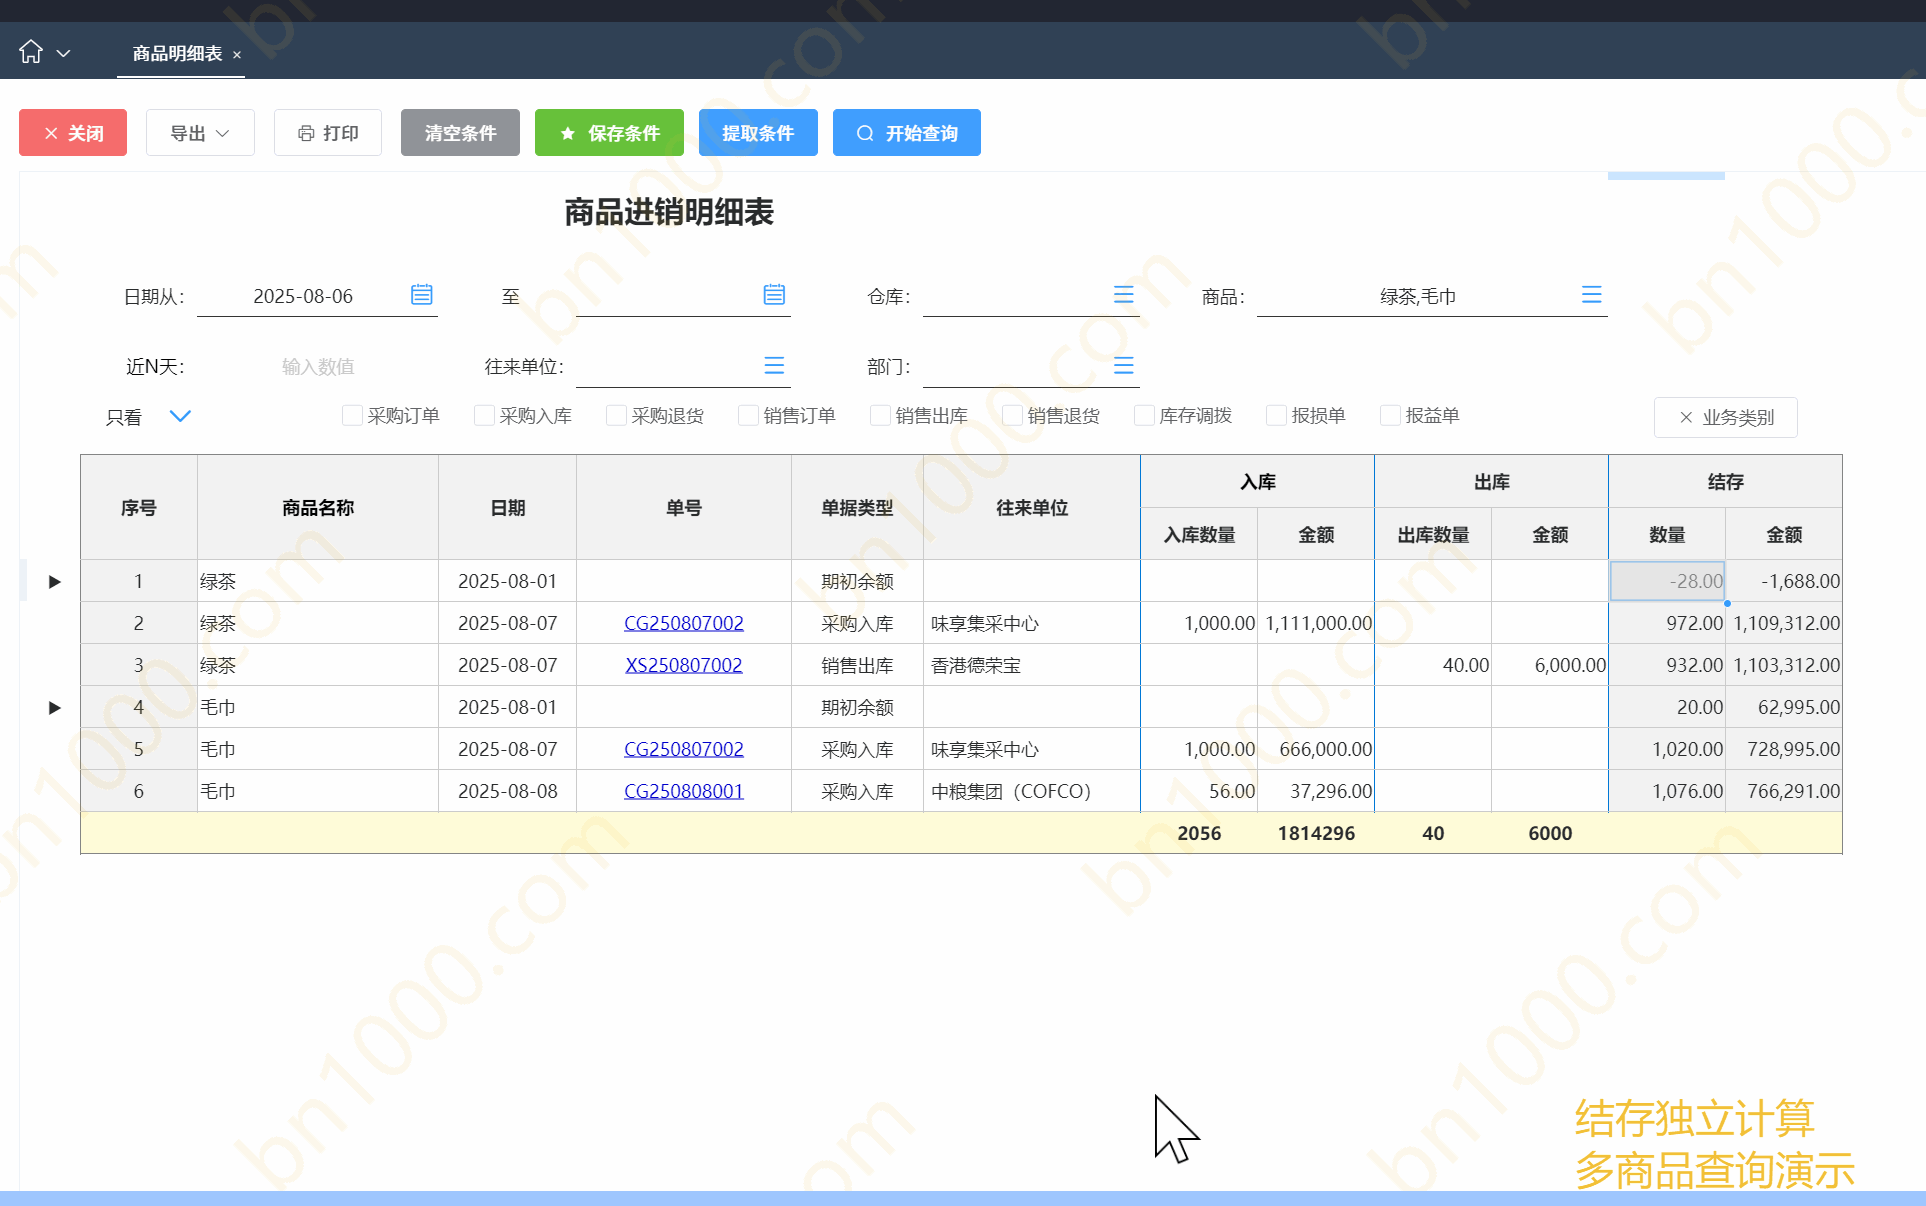Click the total 1814296 in the summary row
Screen dimensions: 1926x1206
(x=1316, y=833)
